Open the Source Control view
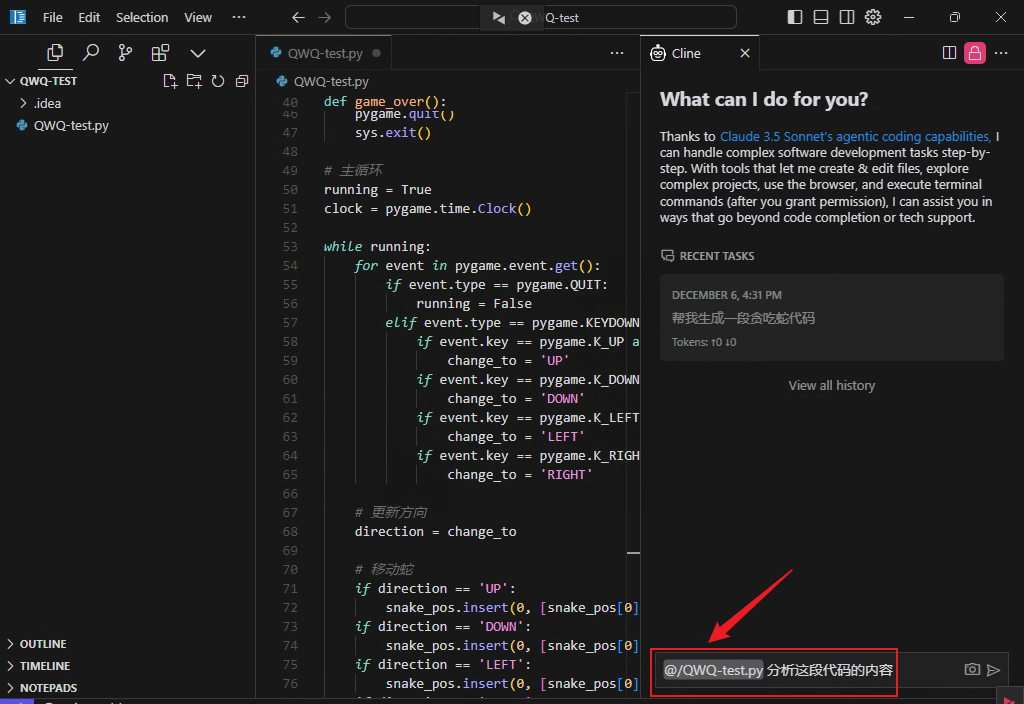This screenshot has width=1024, height=704. [125, 53]
